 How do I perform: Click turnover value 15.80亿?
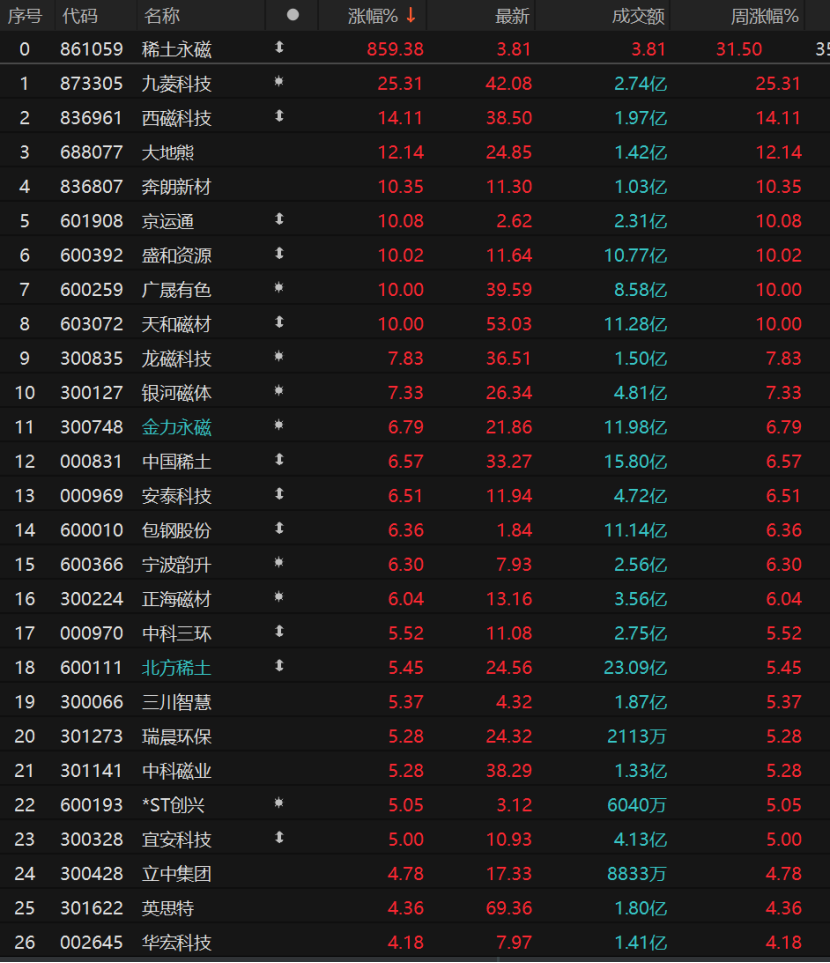point(635,462)
